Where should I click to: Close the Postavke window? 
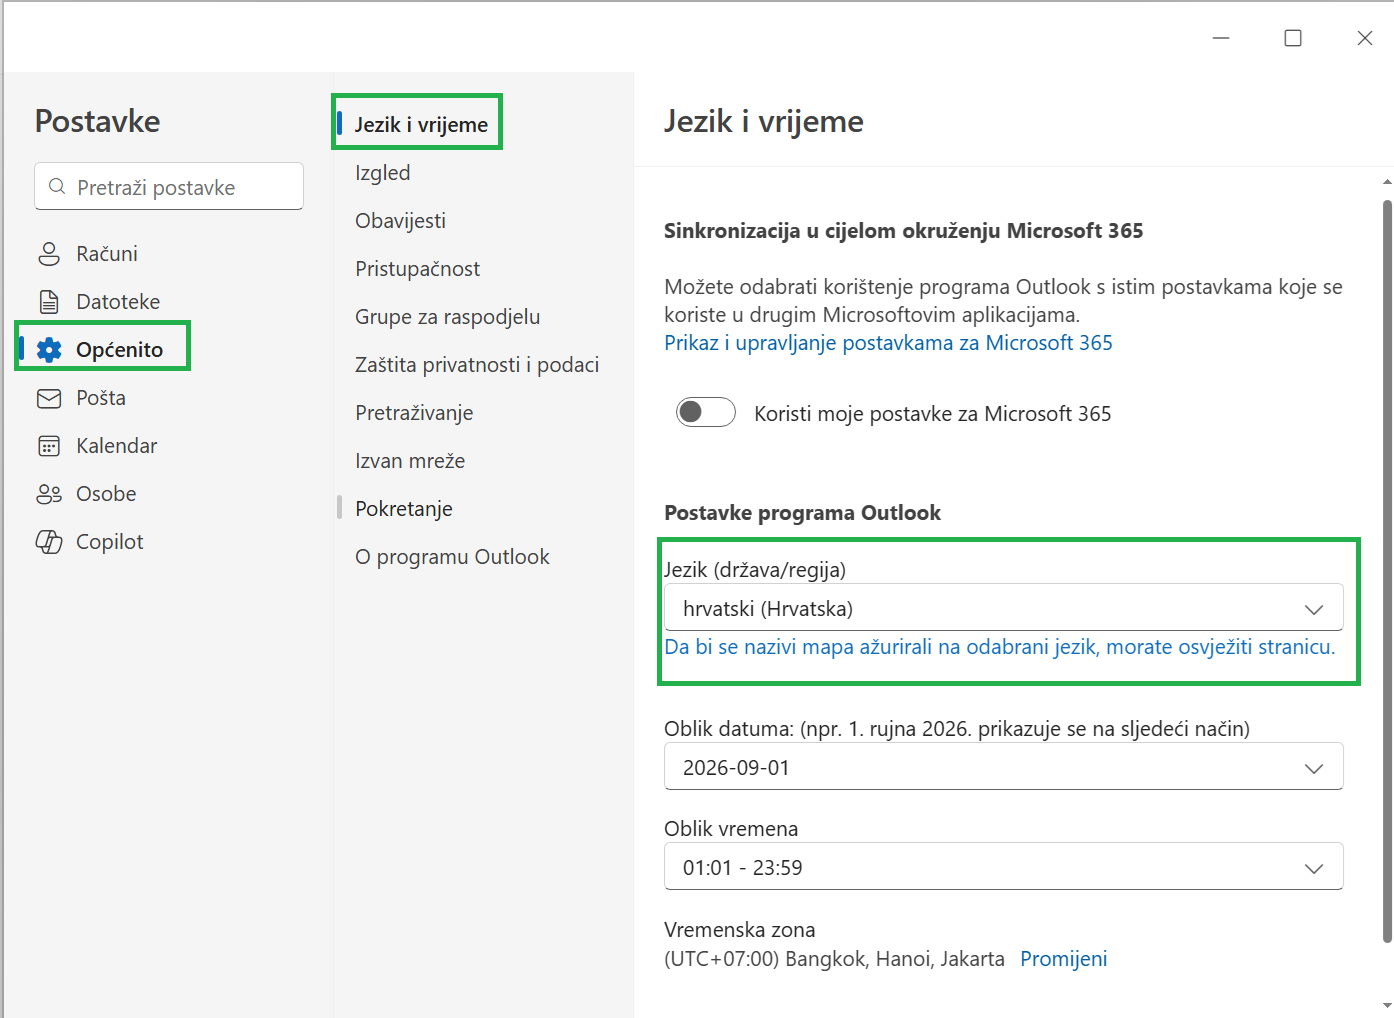[1365, 38]
